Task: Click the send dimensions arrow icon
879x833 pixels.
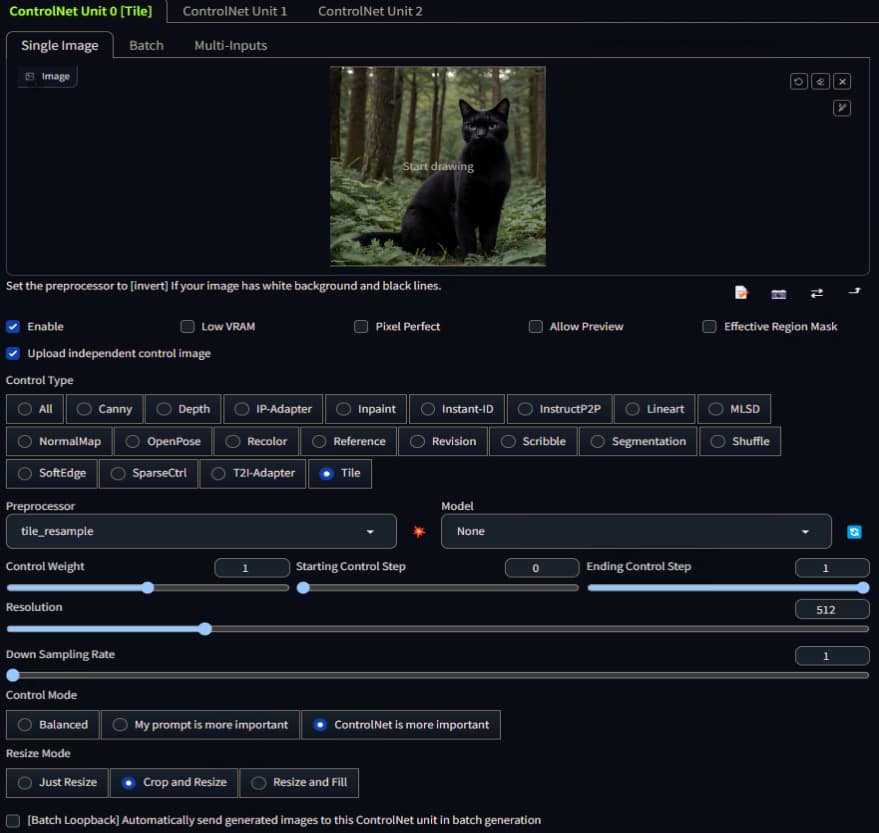Action: click(x=854, y=292)
